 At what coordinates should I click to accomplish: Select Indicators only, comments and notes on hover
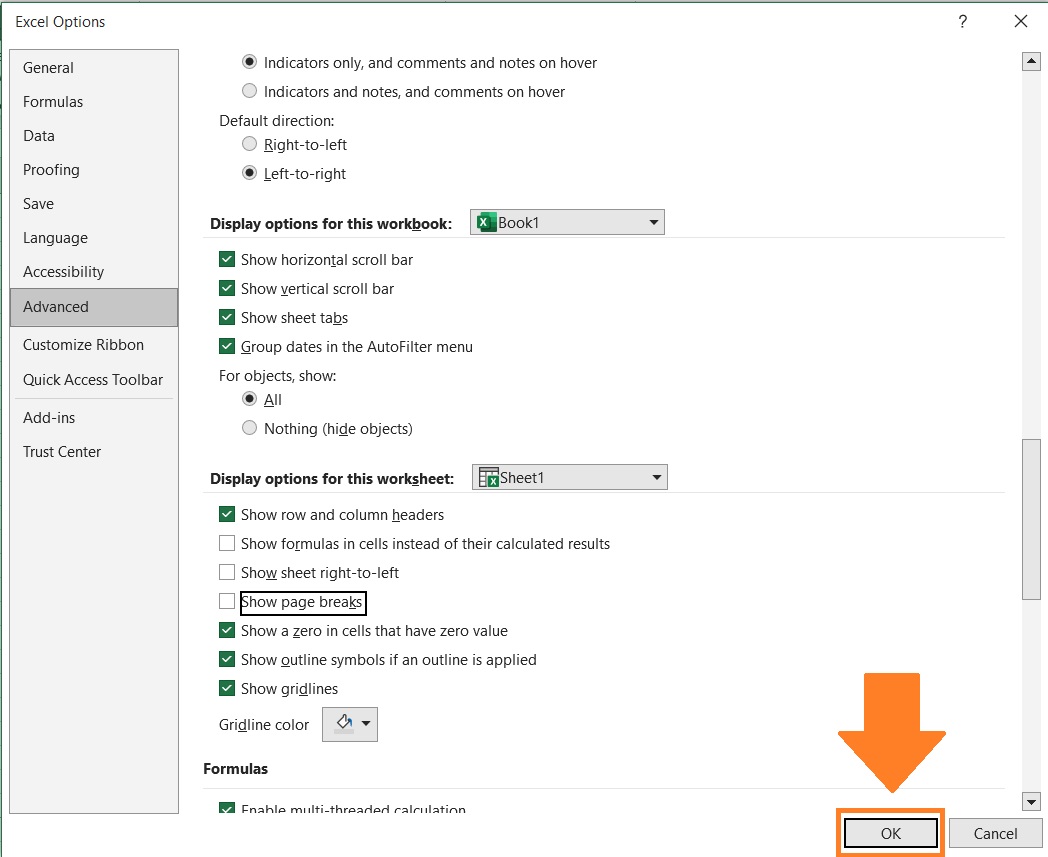click(x=249, y=62)
